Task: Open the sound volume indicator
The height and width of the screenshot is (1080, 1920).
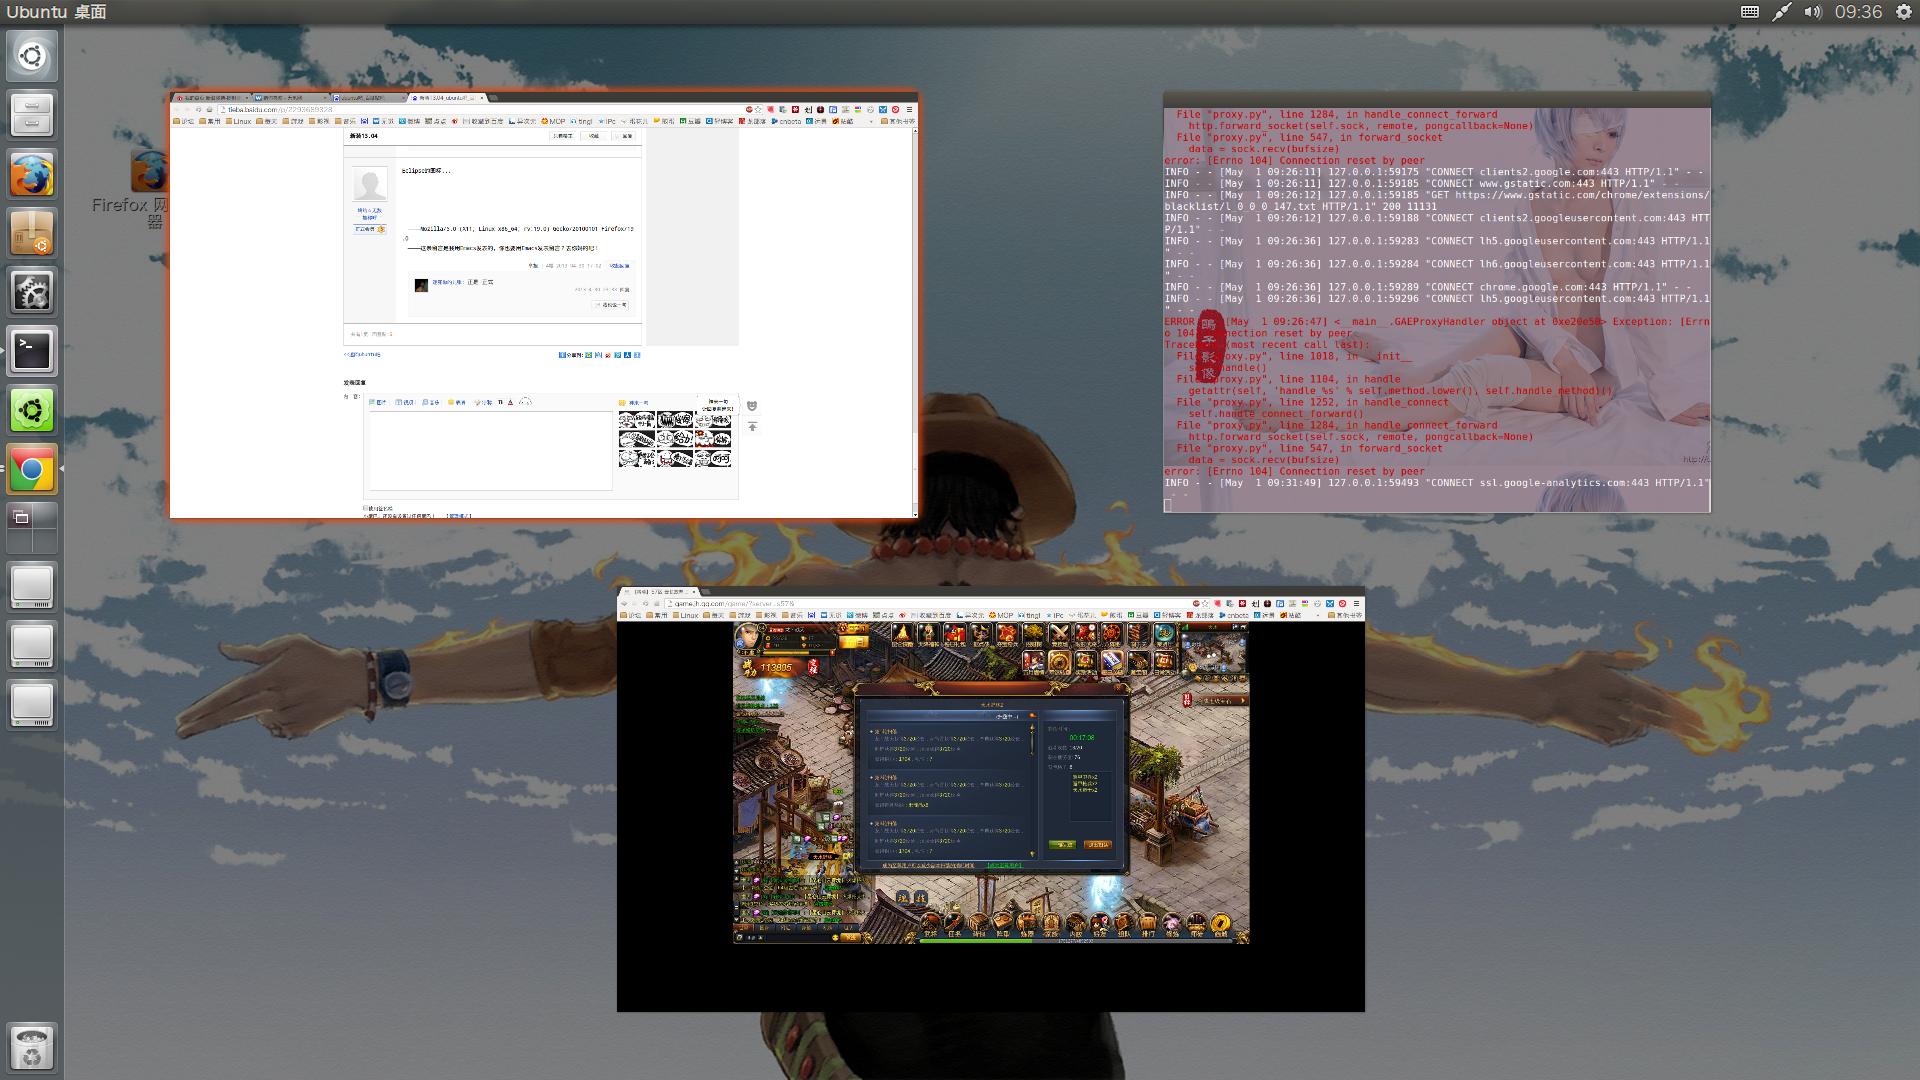Action: pyautogui.click(x=1813, y=12)
